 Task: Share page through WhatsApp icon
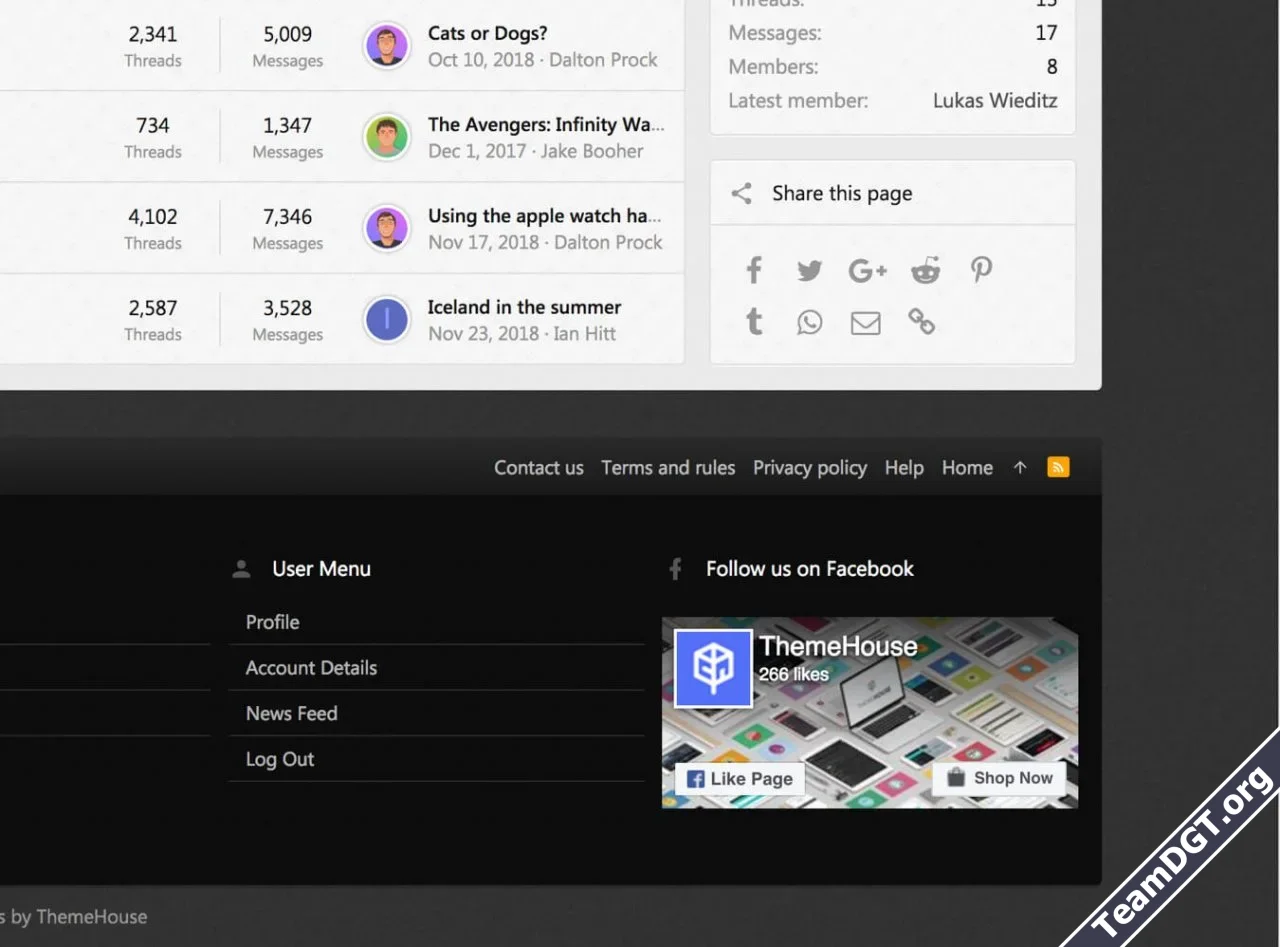(x=810, y=322)
